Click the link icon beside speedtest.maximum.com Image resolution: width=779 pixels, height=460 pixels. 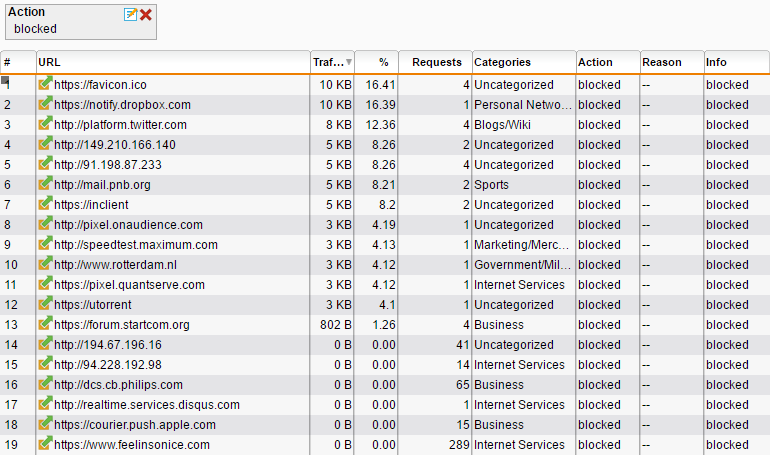click(45, 243)
